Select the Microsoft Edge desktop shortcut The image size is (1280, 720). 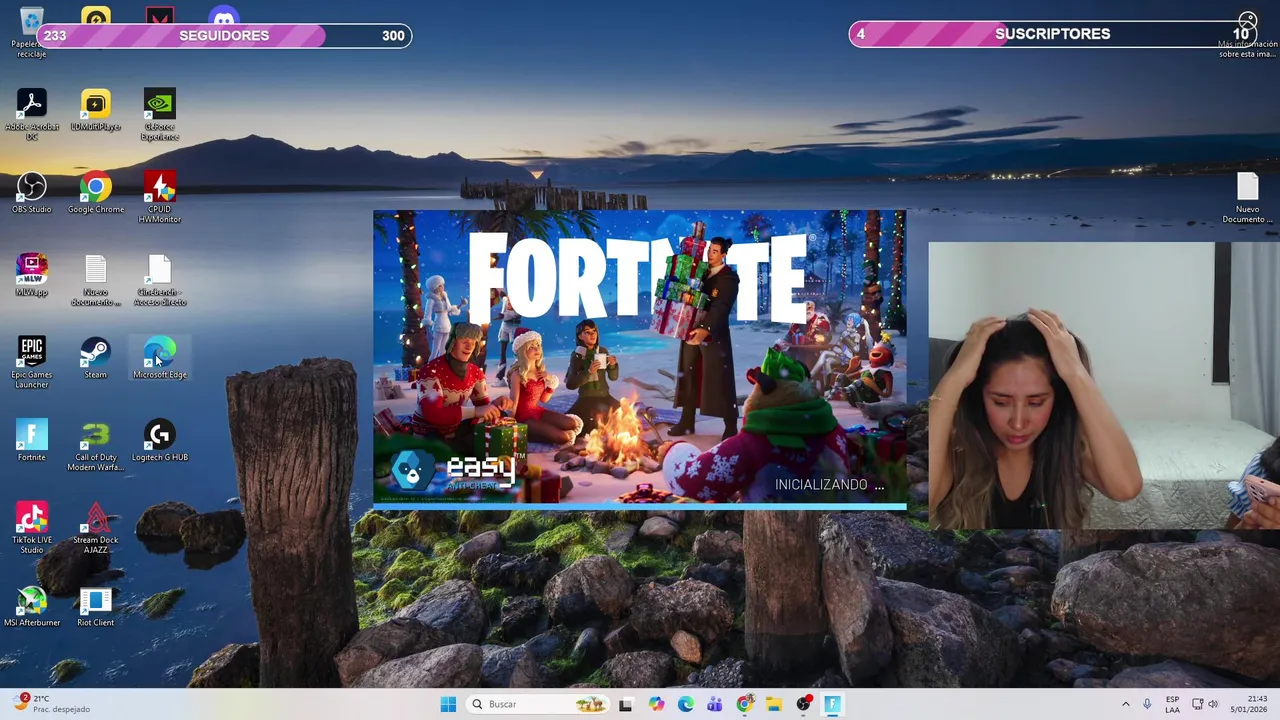159,358
